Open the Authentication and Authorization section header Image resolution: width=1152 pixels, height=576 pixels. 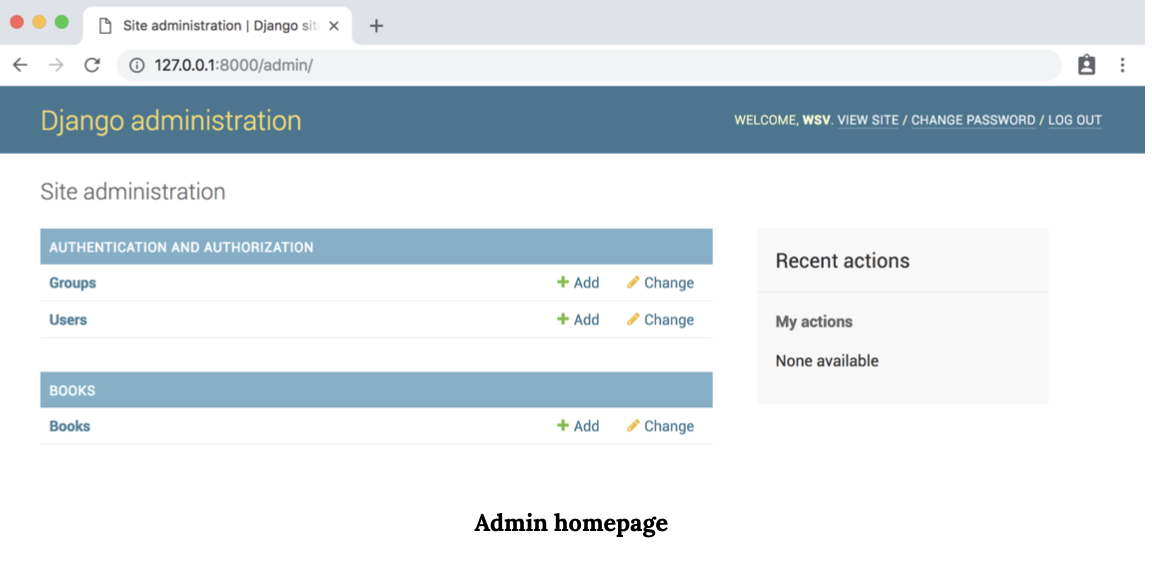coord(181,247)
